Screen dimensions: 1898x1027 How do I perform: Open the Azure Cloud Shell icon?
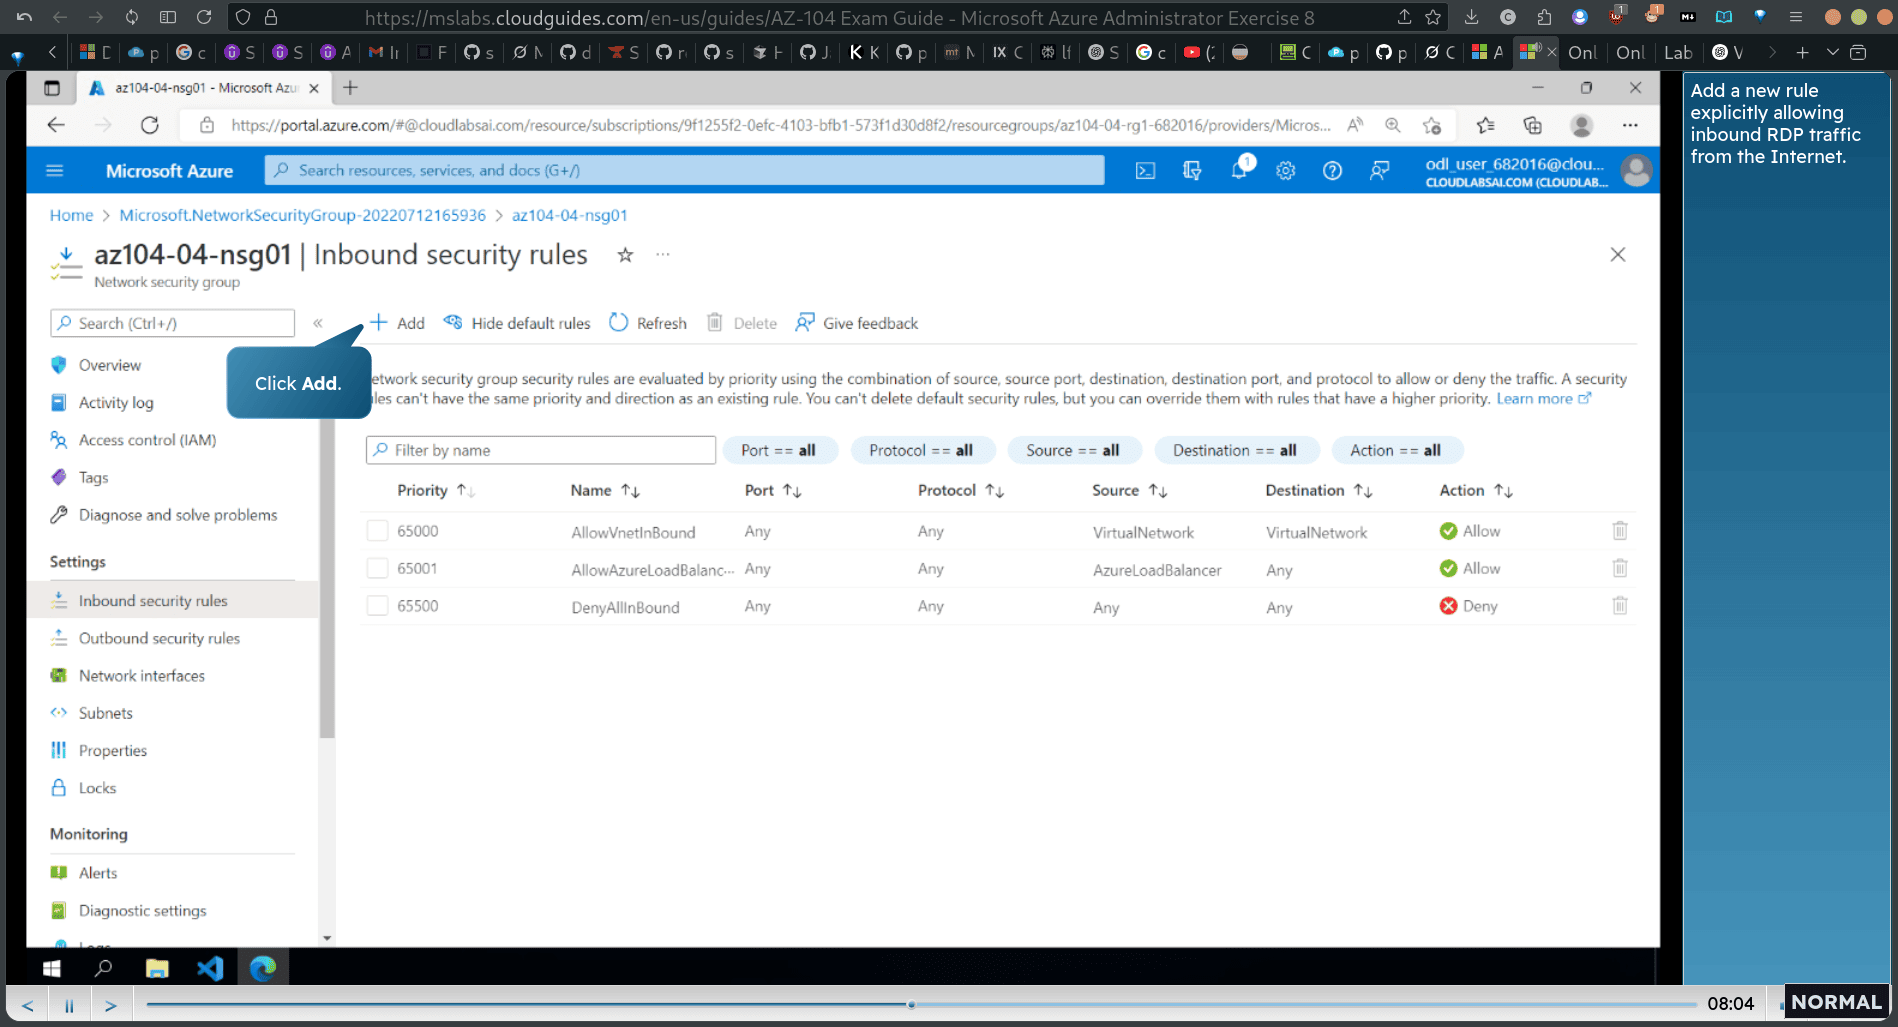1145,171
